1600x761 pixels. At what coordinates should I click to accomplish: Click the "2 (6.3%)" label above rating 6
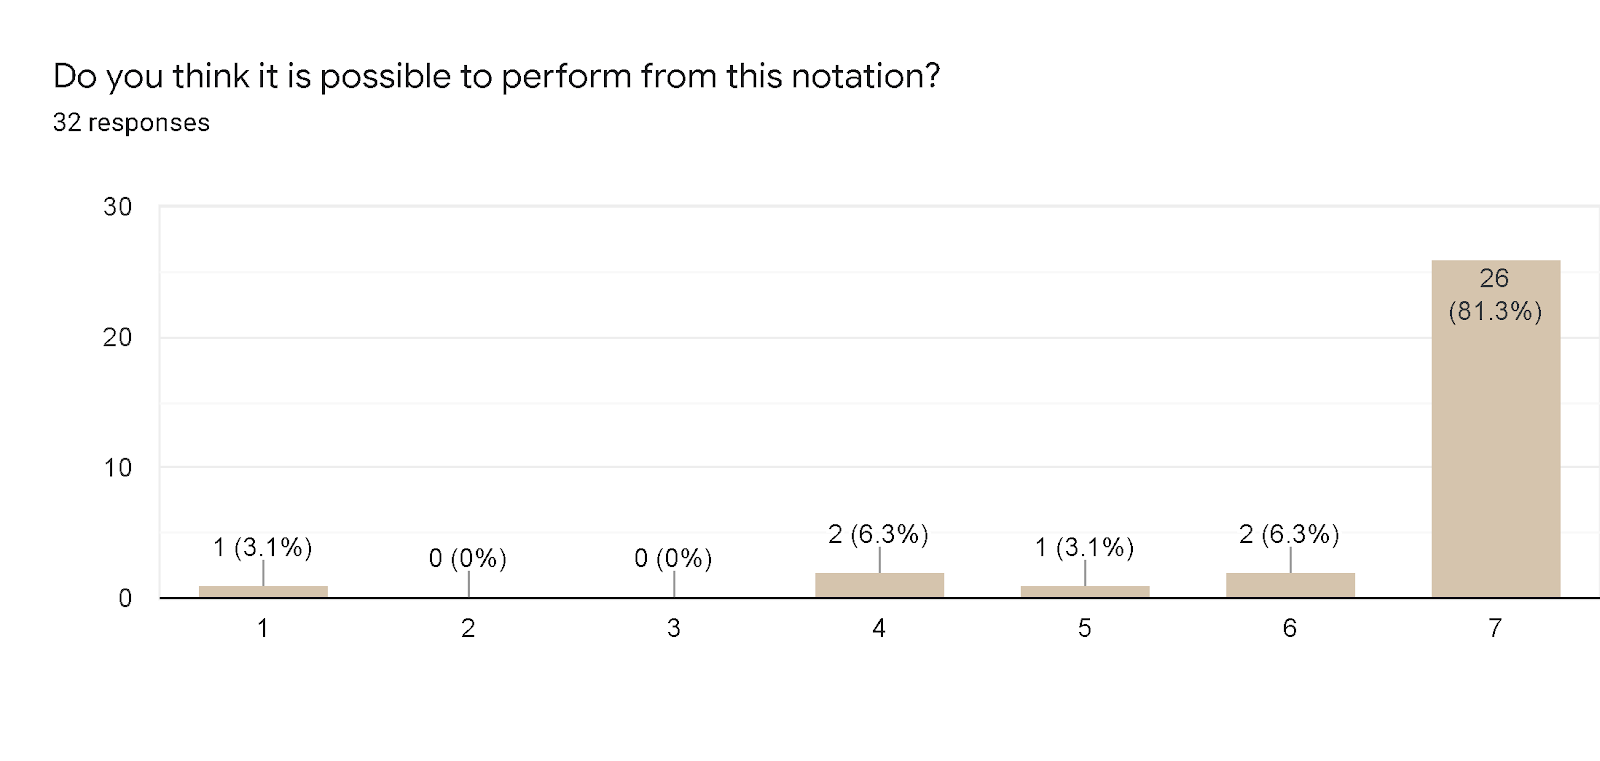pyautogui.click(x=1290, y=534)
